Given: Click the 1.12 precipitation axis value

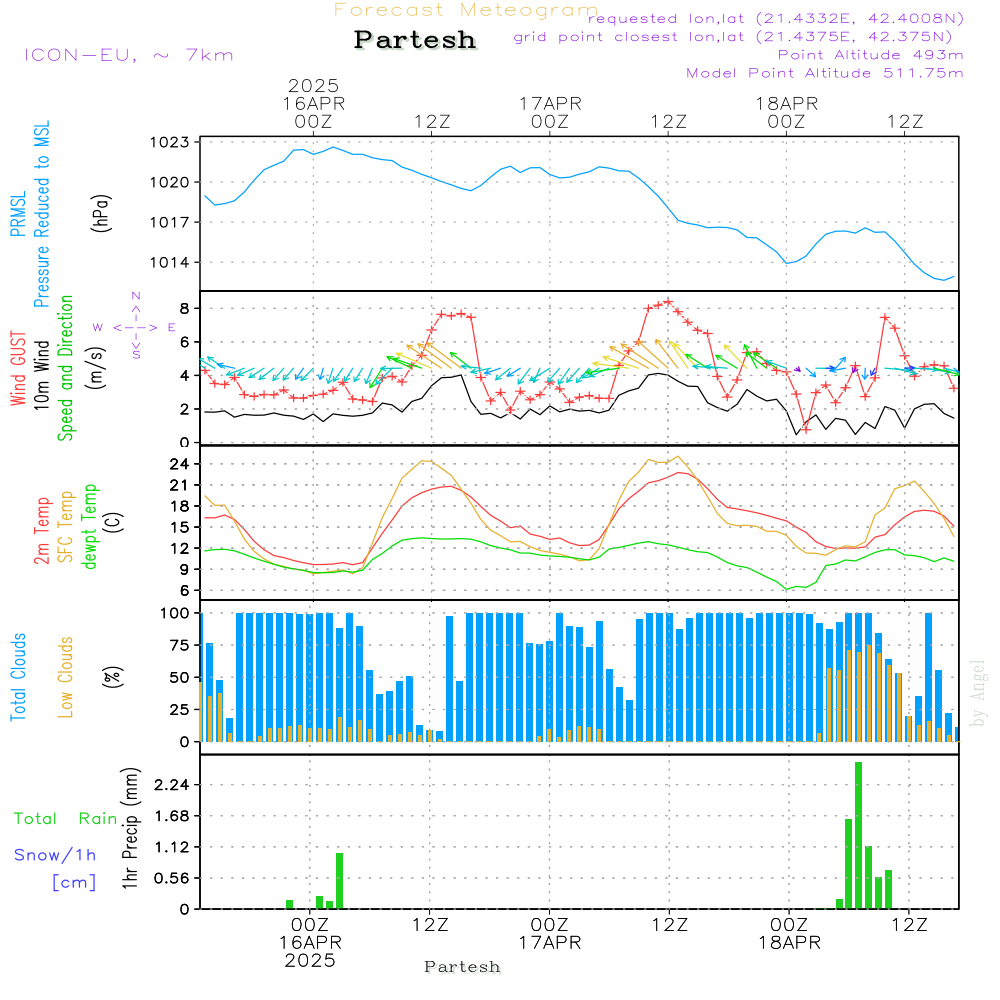Looking at the screenshot, I should [172, 848].
